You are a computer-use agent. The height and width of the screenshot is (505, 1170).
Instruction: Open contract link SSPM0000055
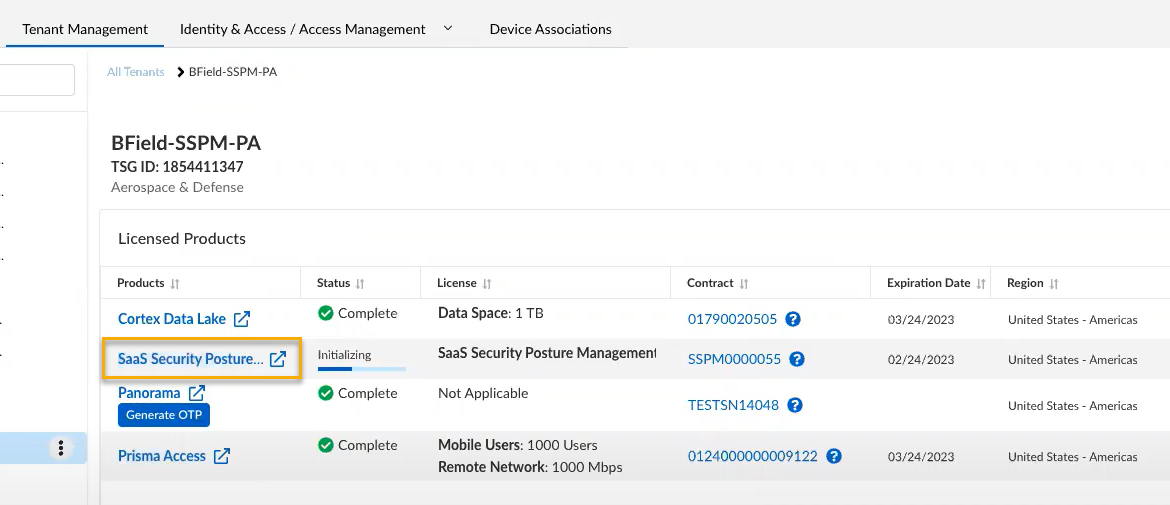(734, 359)
